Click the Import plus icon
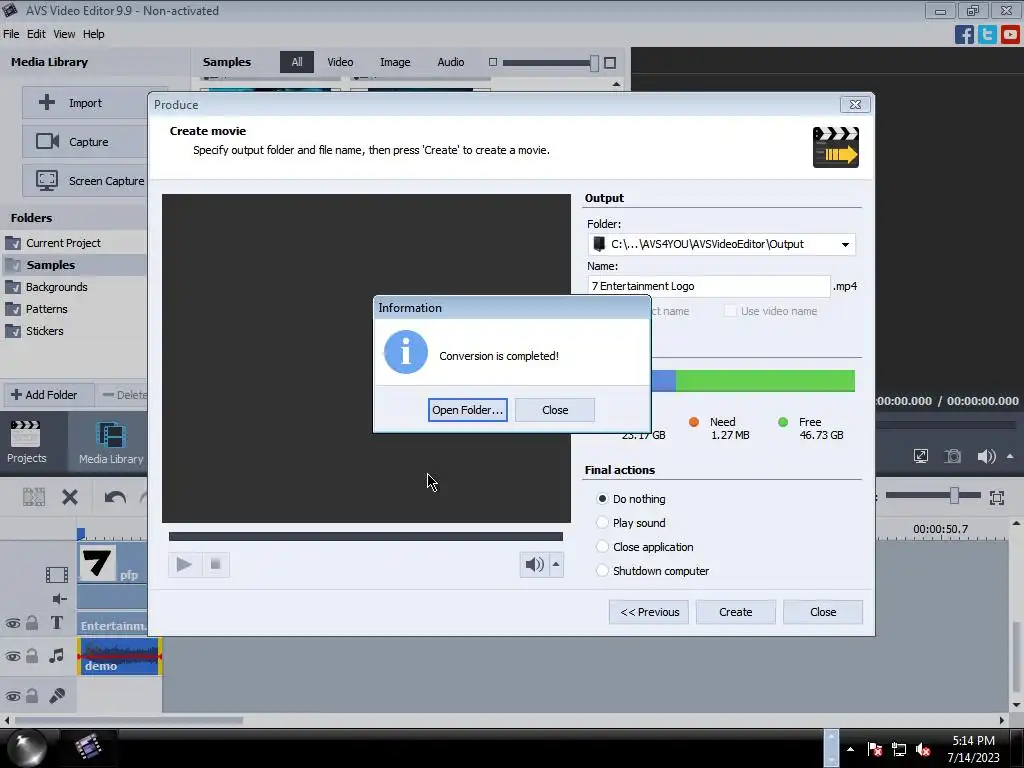The height and width of the screenshot is (768, 1024). point(47,102)
